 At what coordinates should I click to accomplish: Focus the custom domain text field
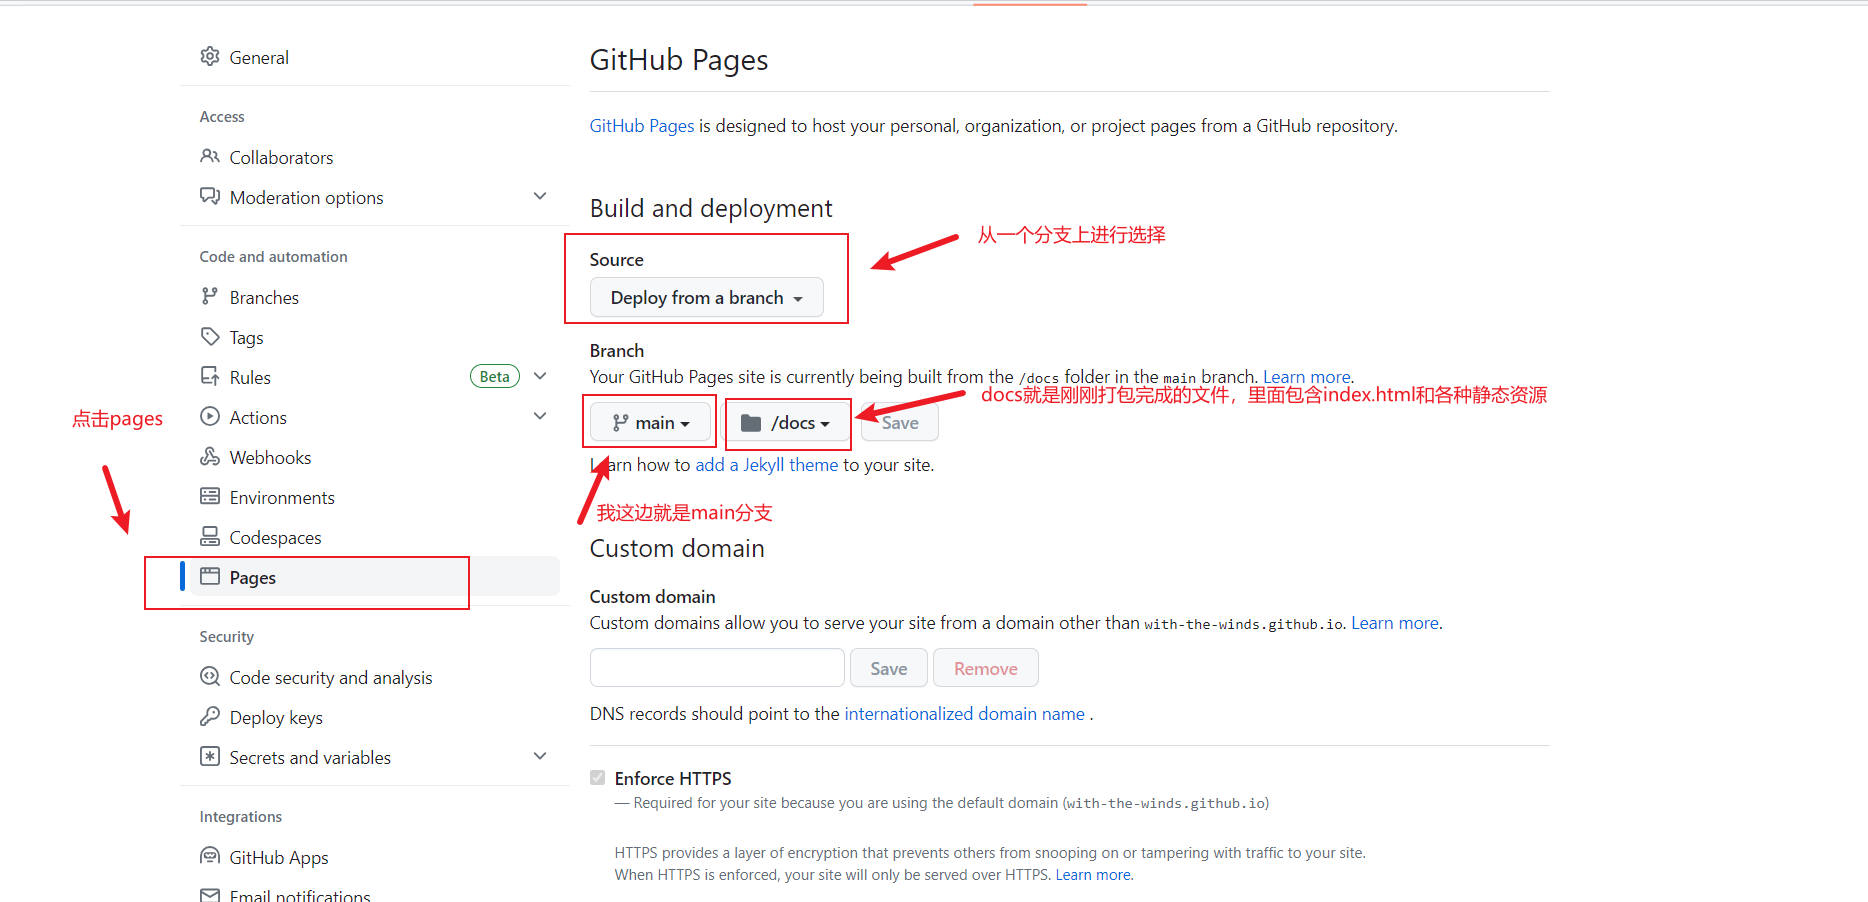[x=717, y=668]
